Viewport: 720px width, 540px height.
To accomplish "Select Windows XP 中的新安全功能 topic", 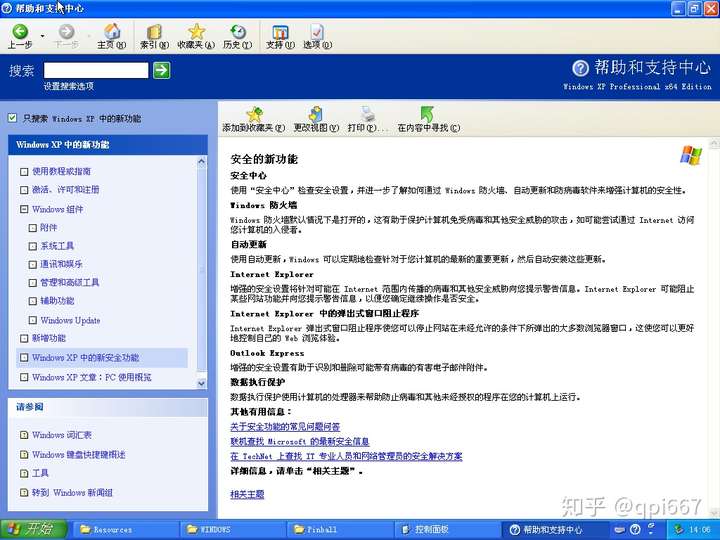I will click(x=85, y=358).
